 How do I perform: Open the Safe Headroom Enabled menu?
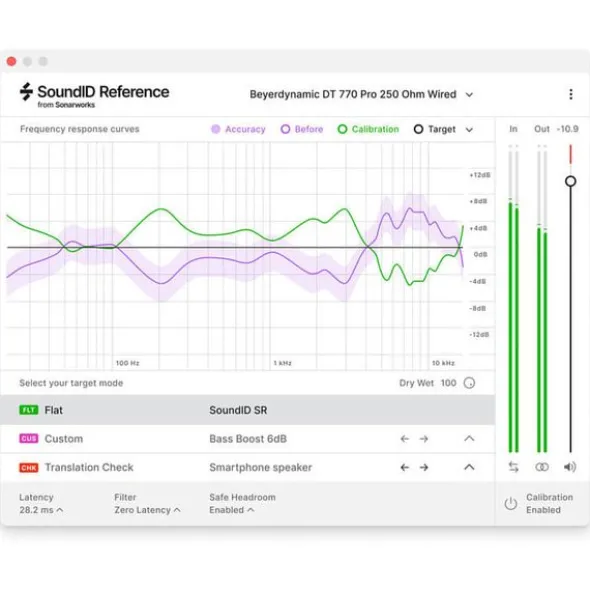(x=232, y=510)
